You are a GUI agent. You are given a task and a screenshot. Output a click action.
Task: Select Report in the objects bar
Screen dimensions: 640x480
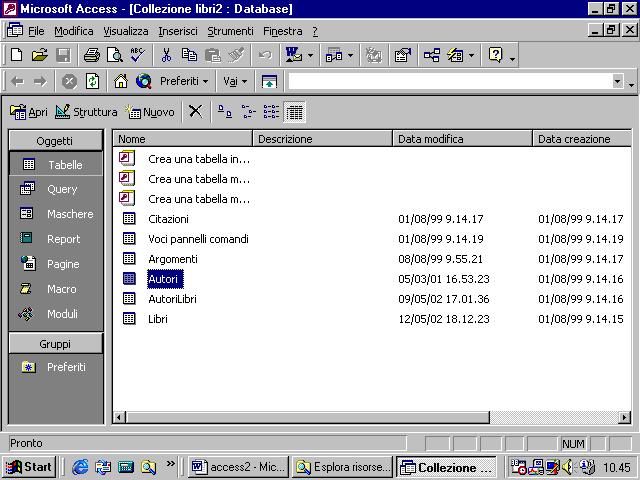click(x=56, y=239)
